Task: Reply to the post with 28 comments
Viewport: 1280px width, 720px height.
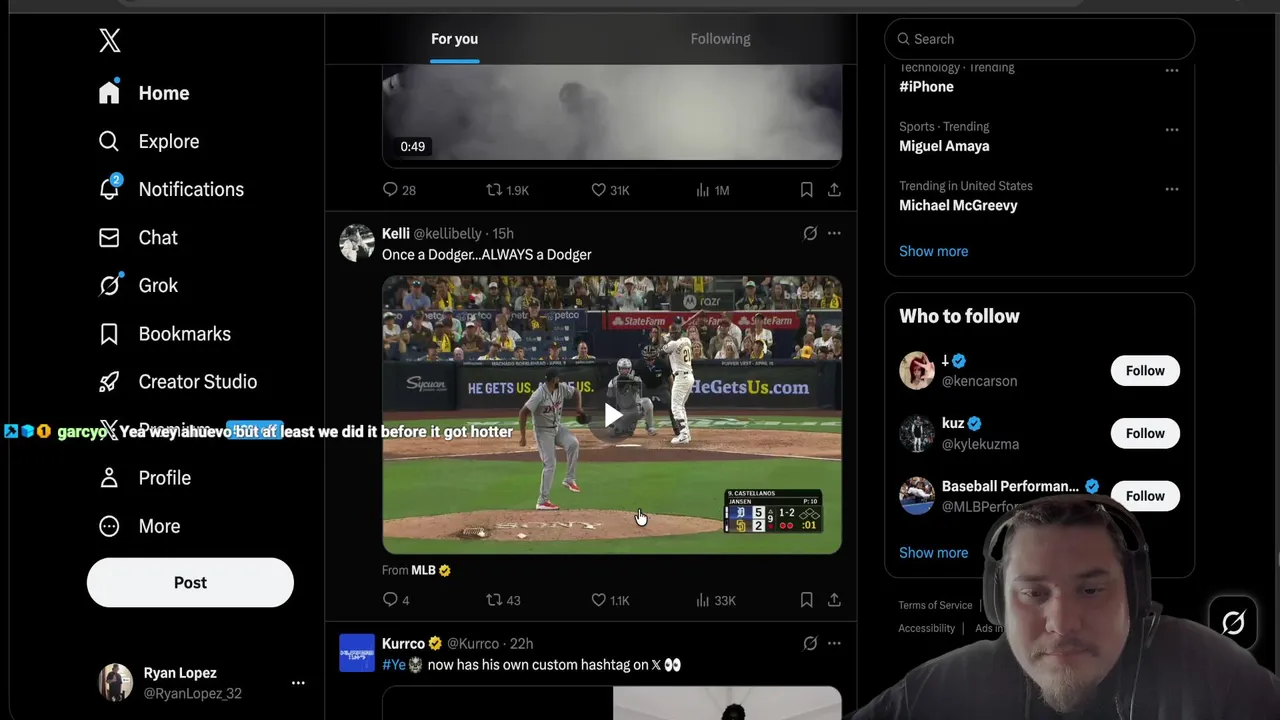Action: pos(399,190)
